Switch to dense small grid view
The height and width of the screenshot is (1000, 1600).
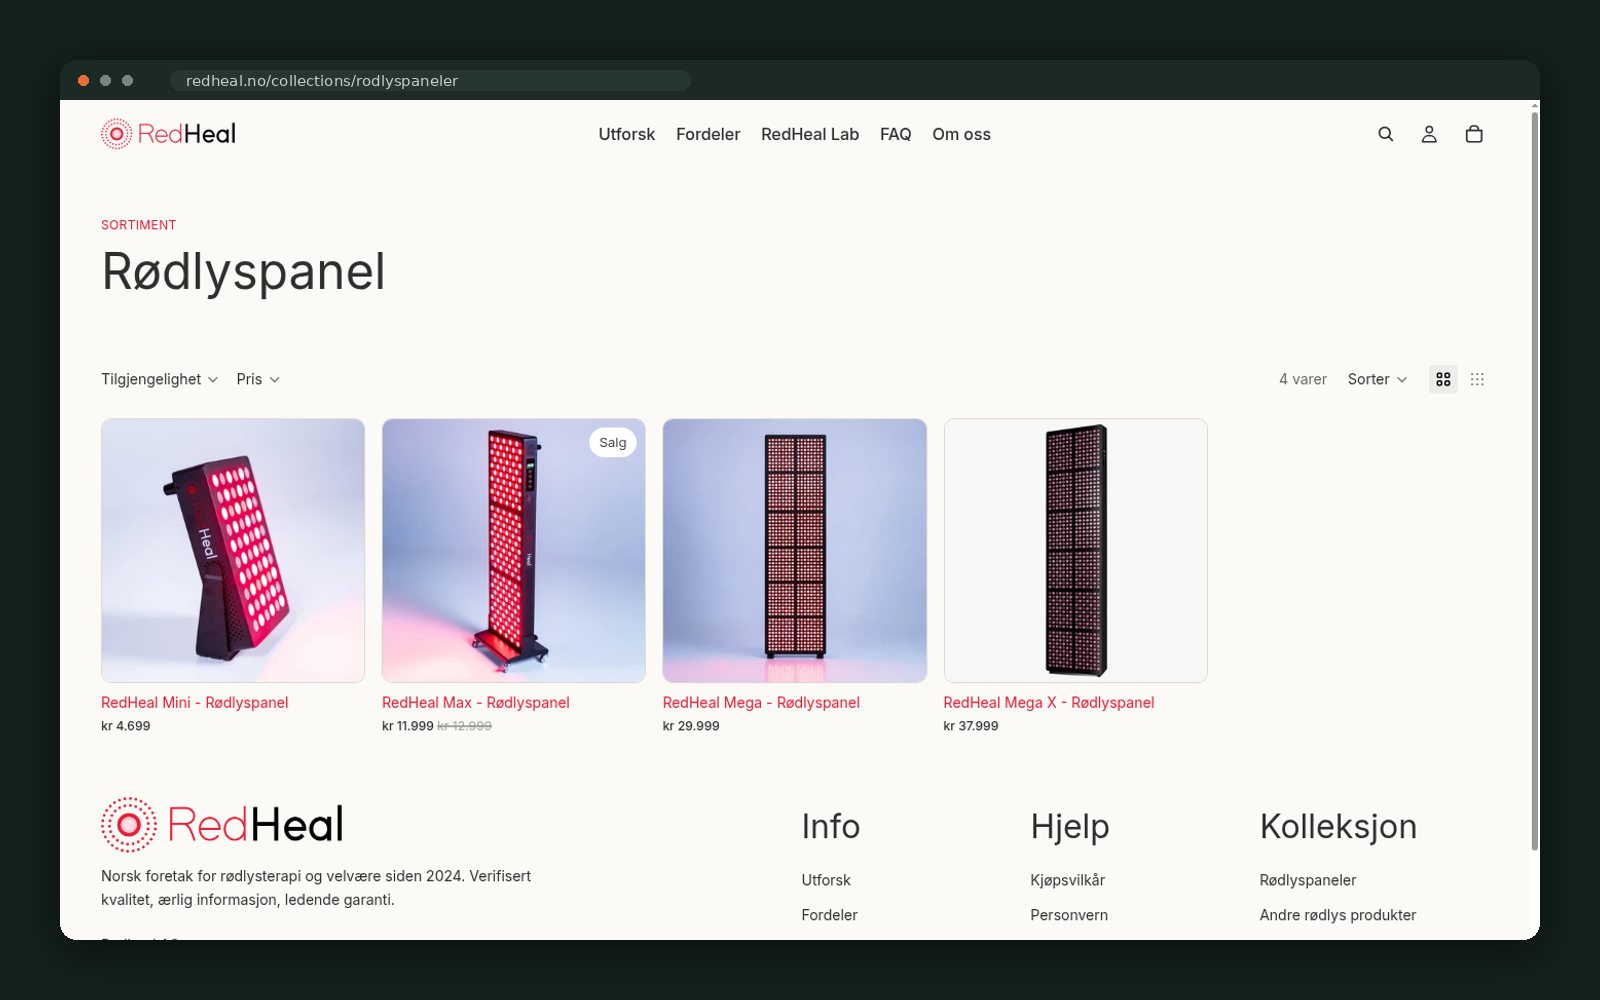click(x=1477, y=379)
